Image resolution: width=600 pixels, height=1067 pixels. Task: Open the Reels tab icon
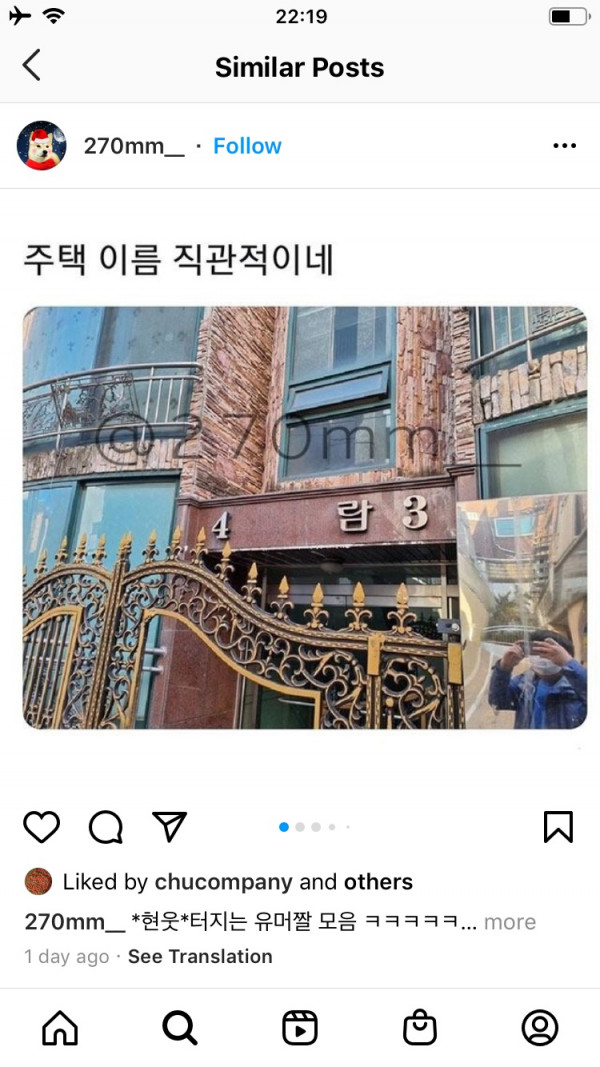300,1027
